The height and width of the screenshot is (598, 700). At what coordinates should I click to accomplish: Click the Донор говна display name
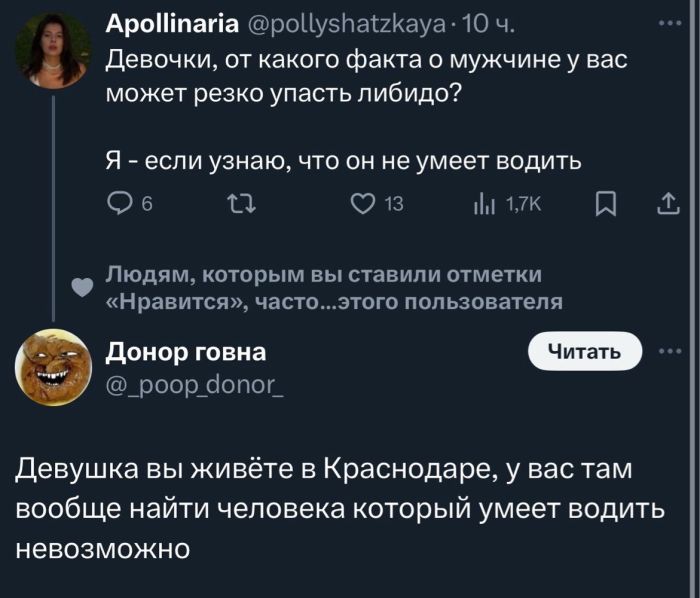tap(186, 352)
